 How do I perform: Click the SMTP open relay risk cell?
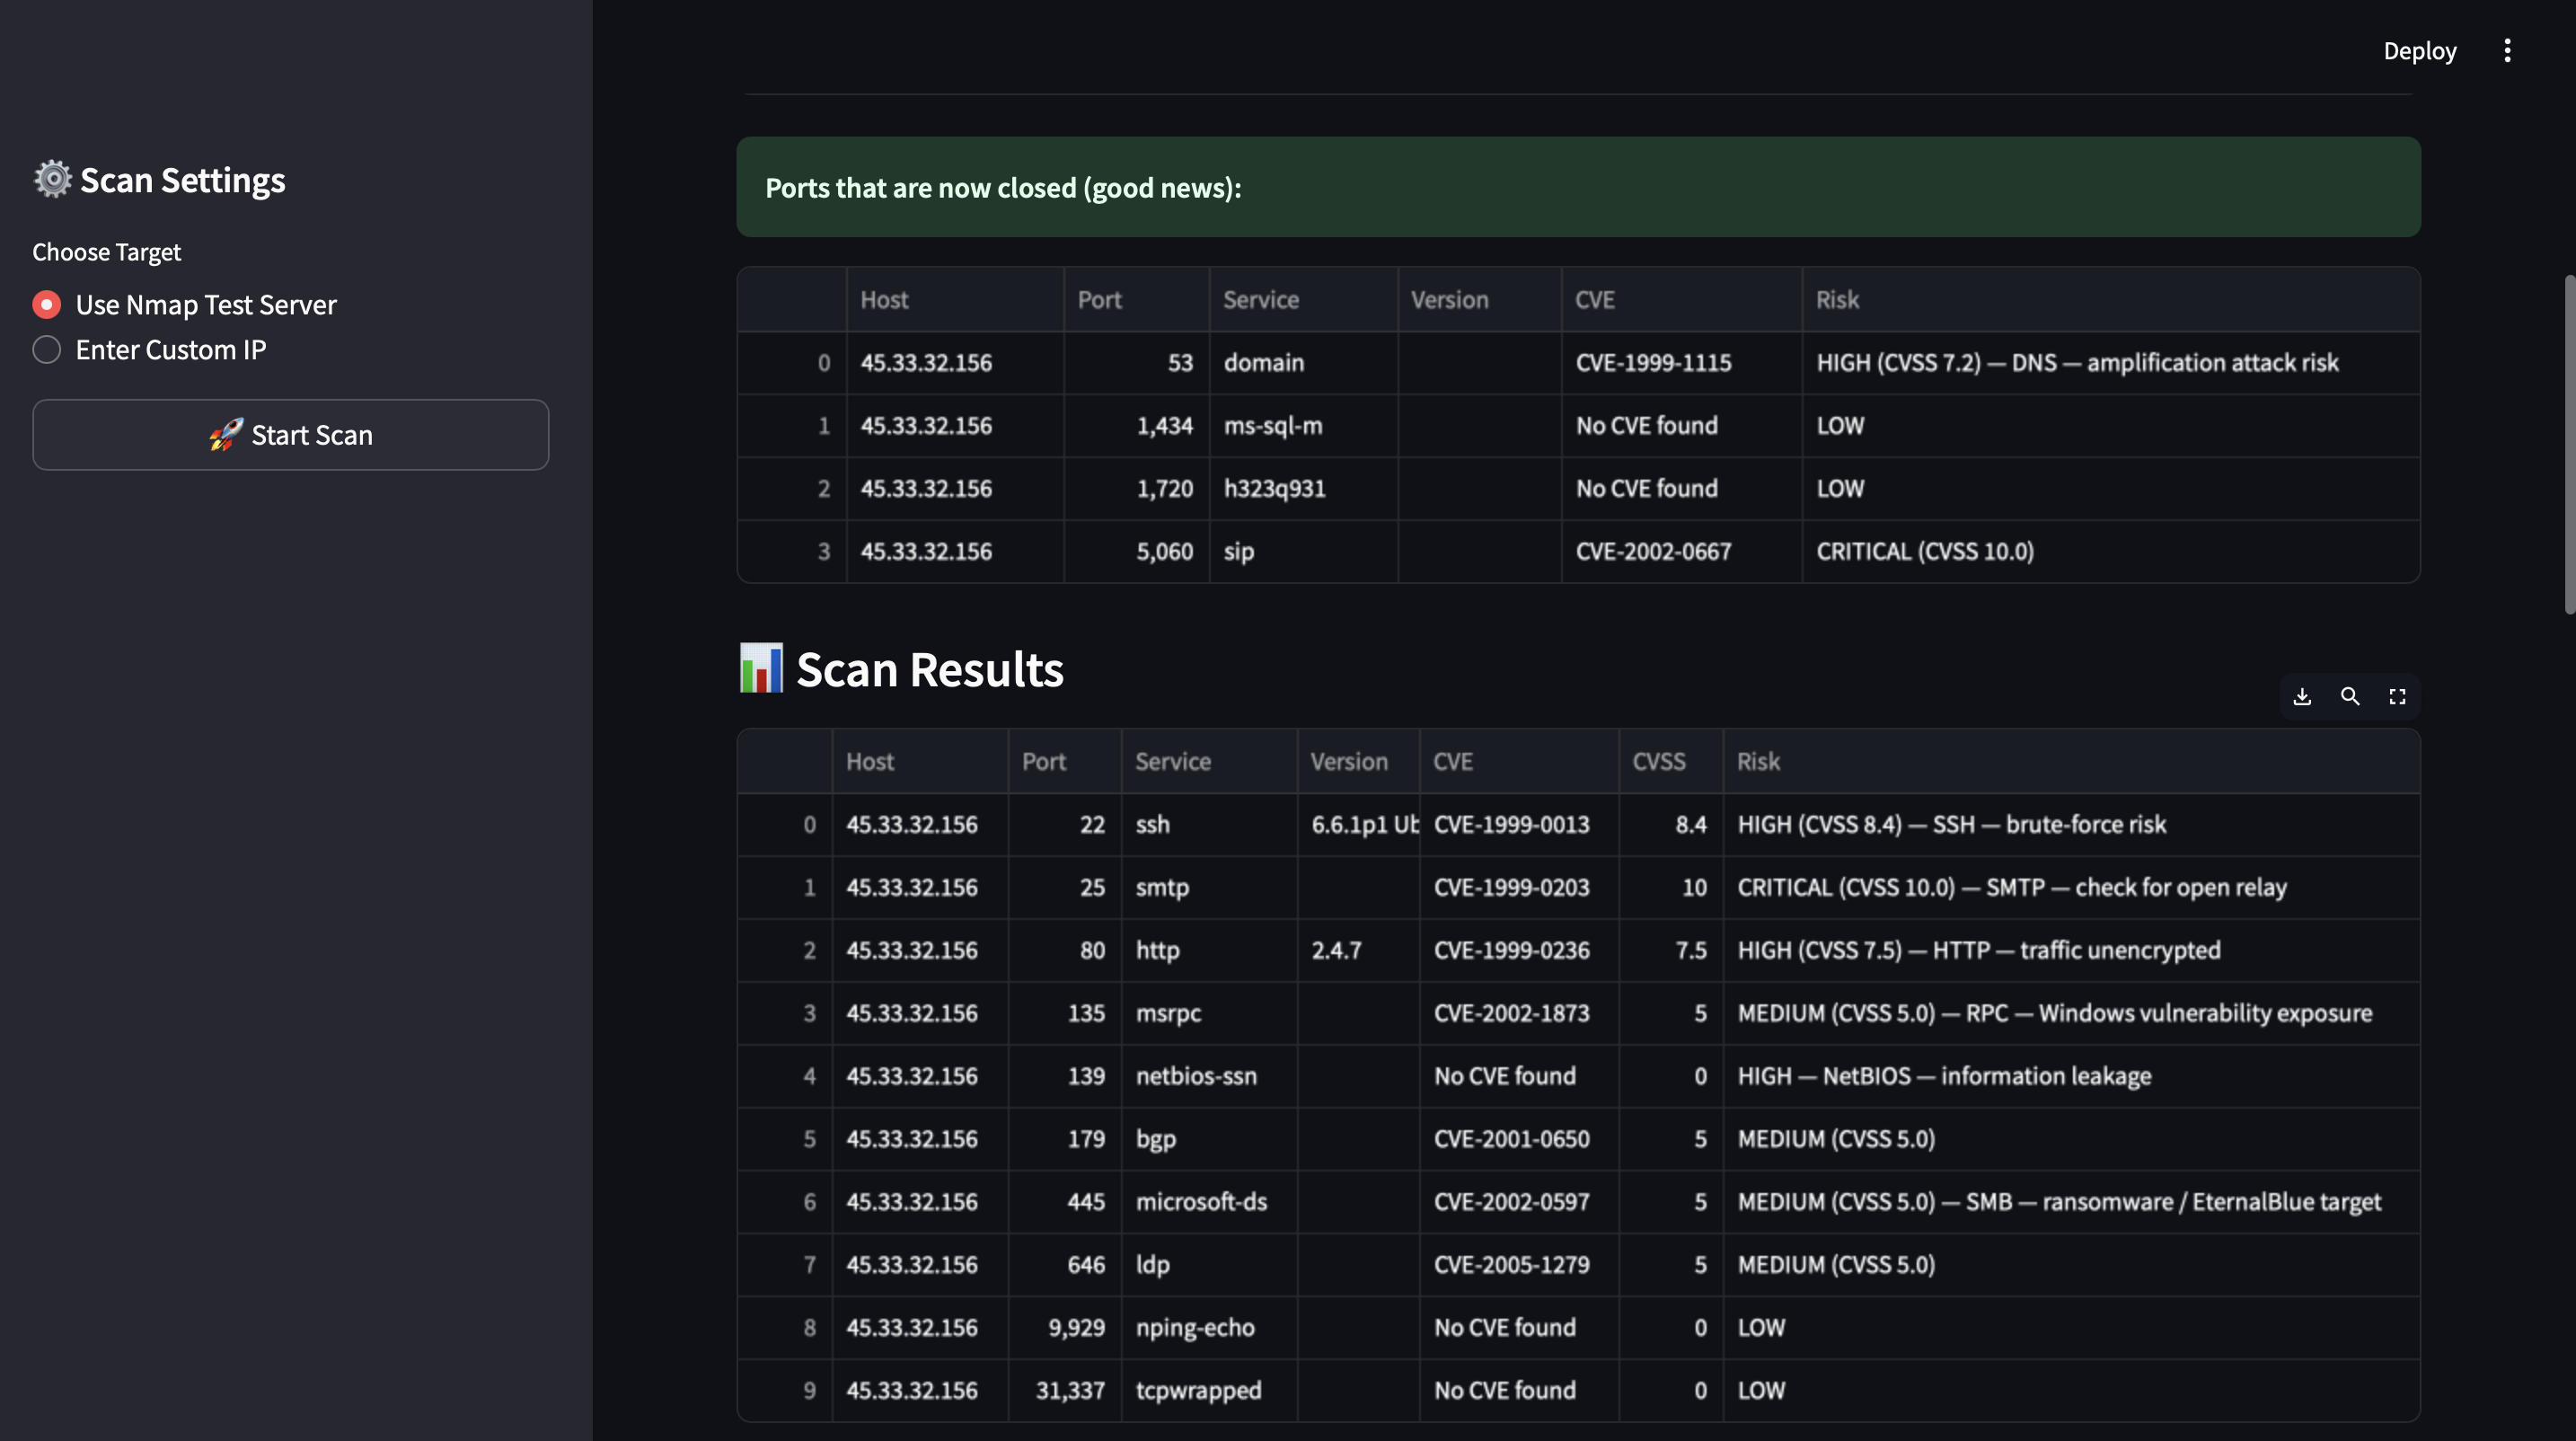[2072, 888]
